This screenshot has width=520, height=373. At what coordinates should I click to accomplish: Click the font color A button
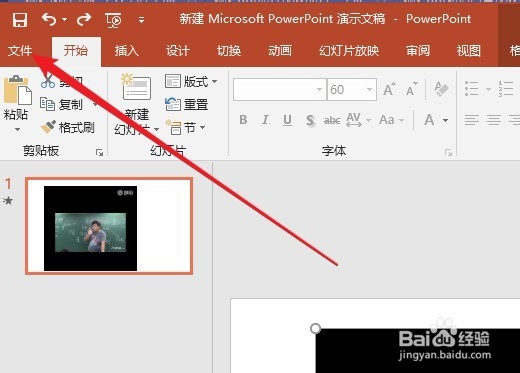pos(429,120)
